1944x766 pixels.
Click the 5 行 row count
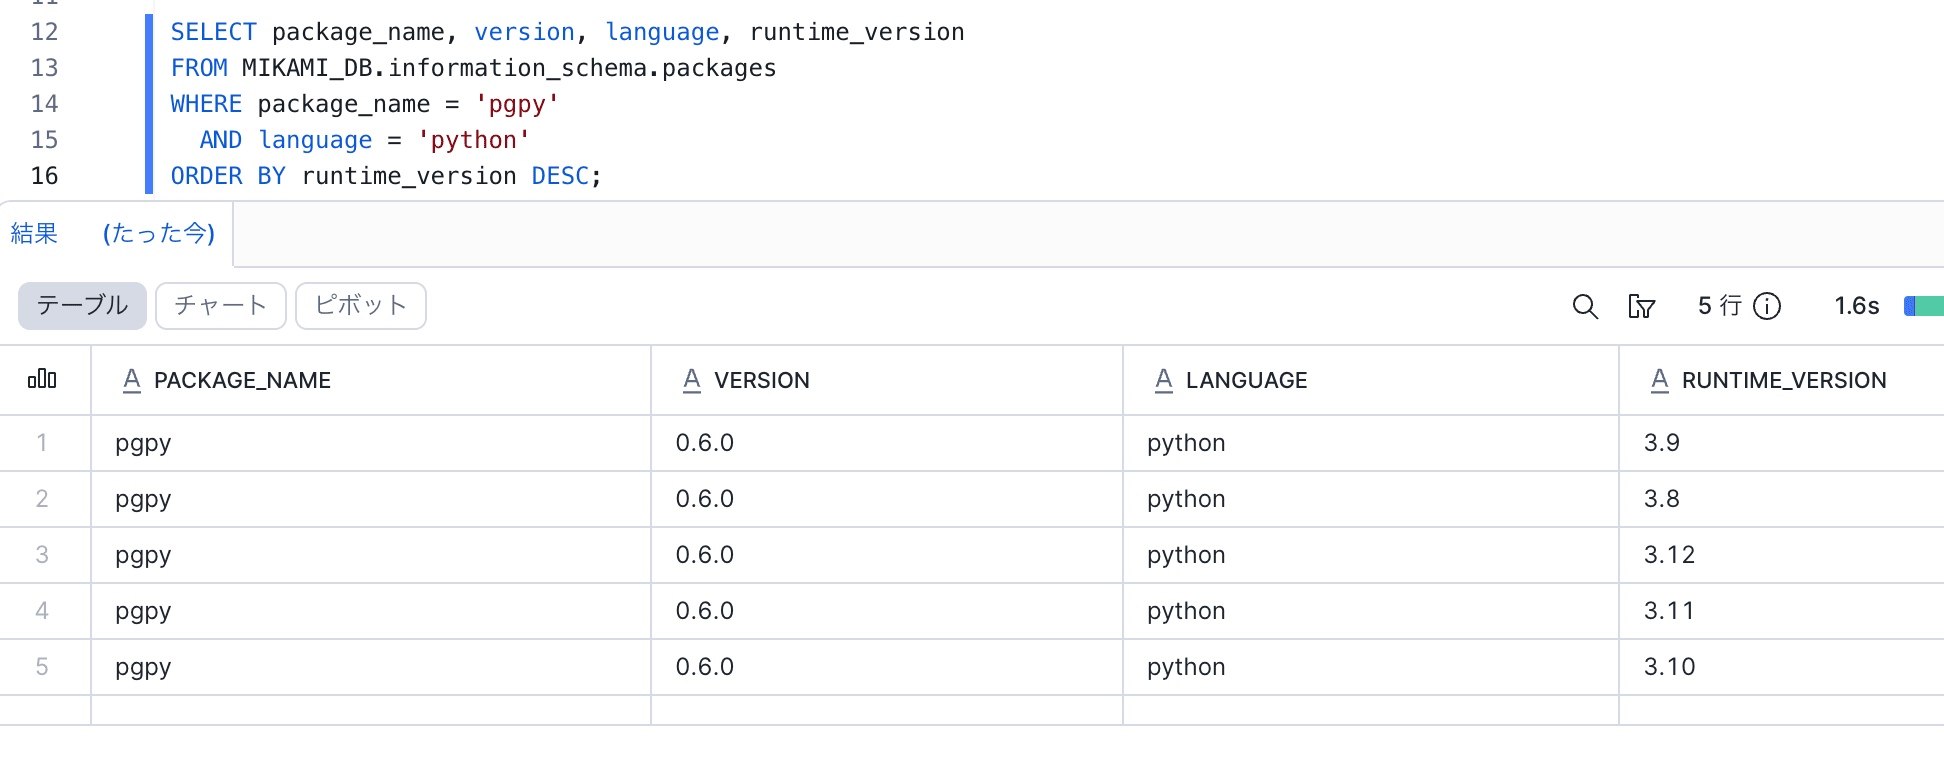point(1719,306)
